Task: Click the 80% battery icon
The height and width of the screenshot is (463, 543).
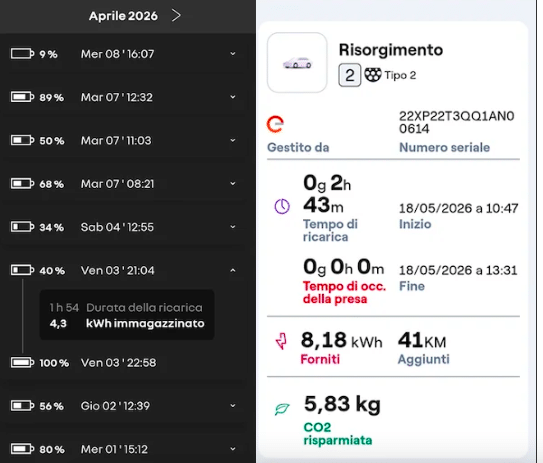Action: click(22, 449)
